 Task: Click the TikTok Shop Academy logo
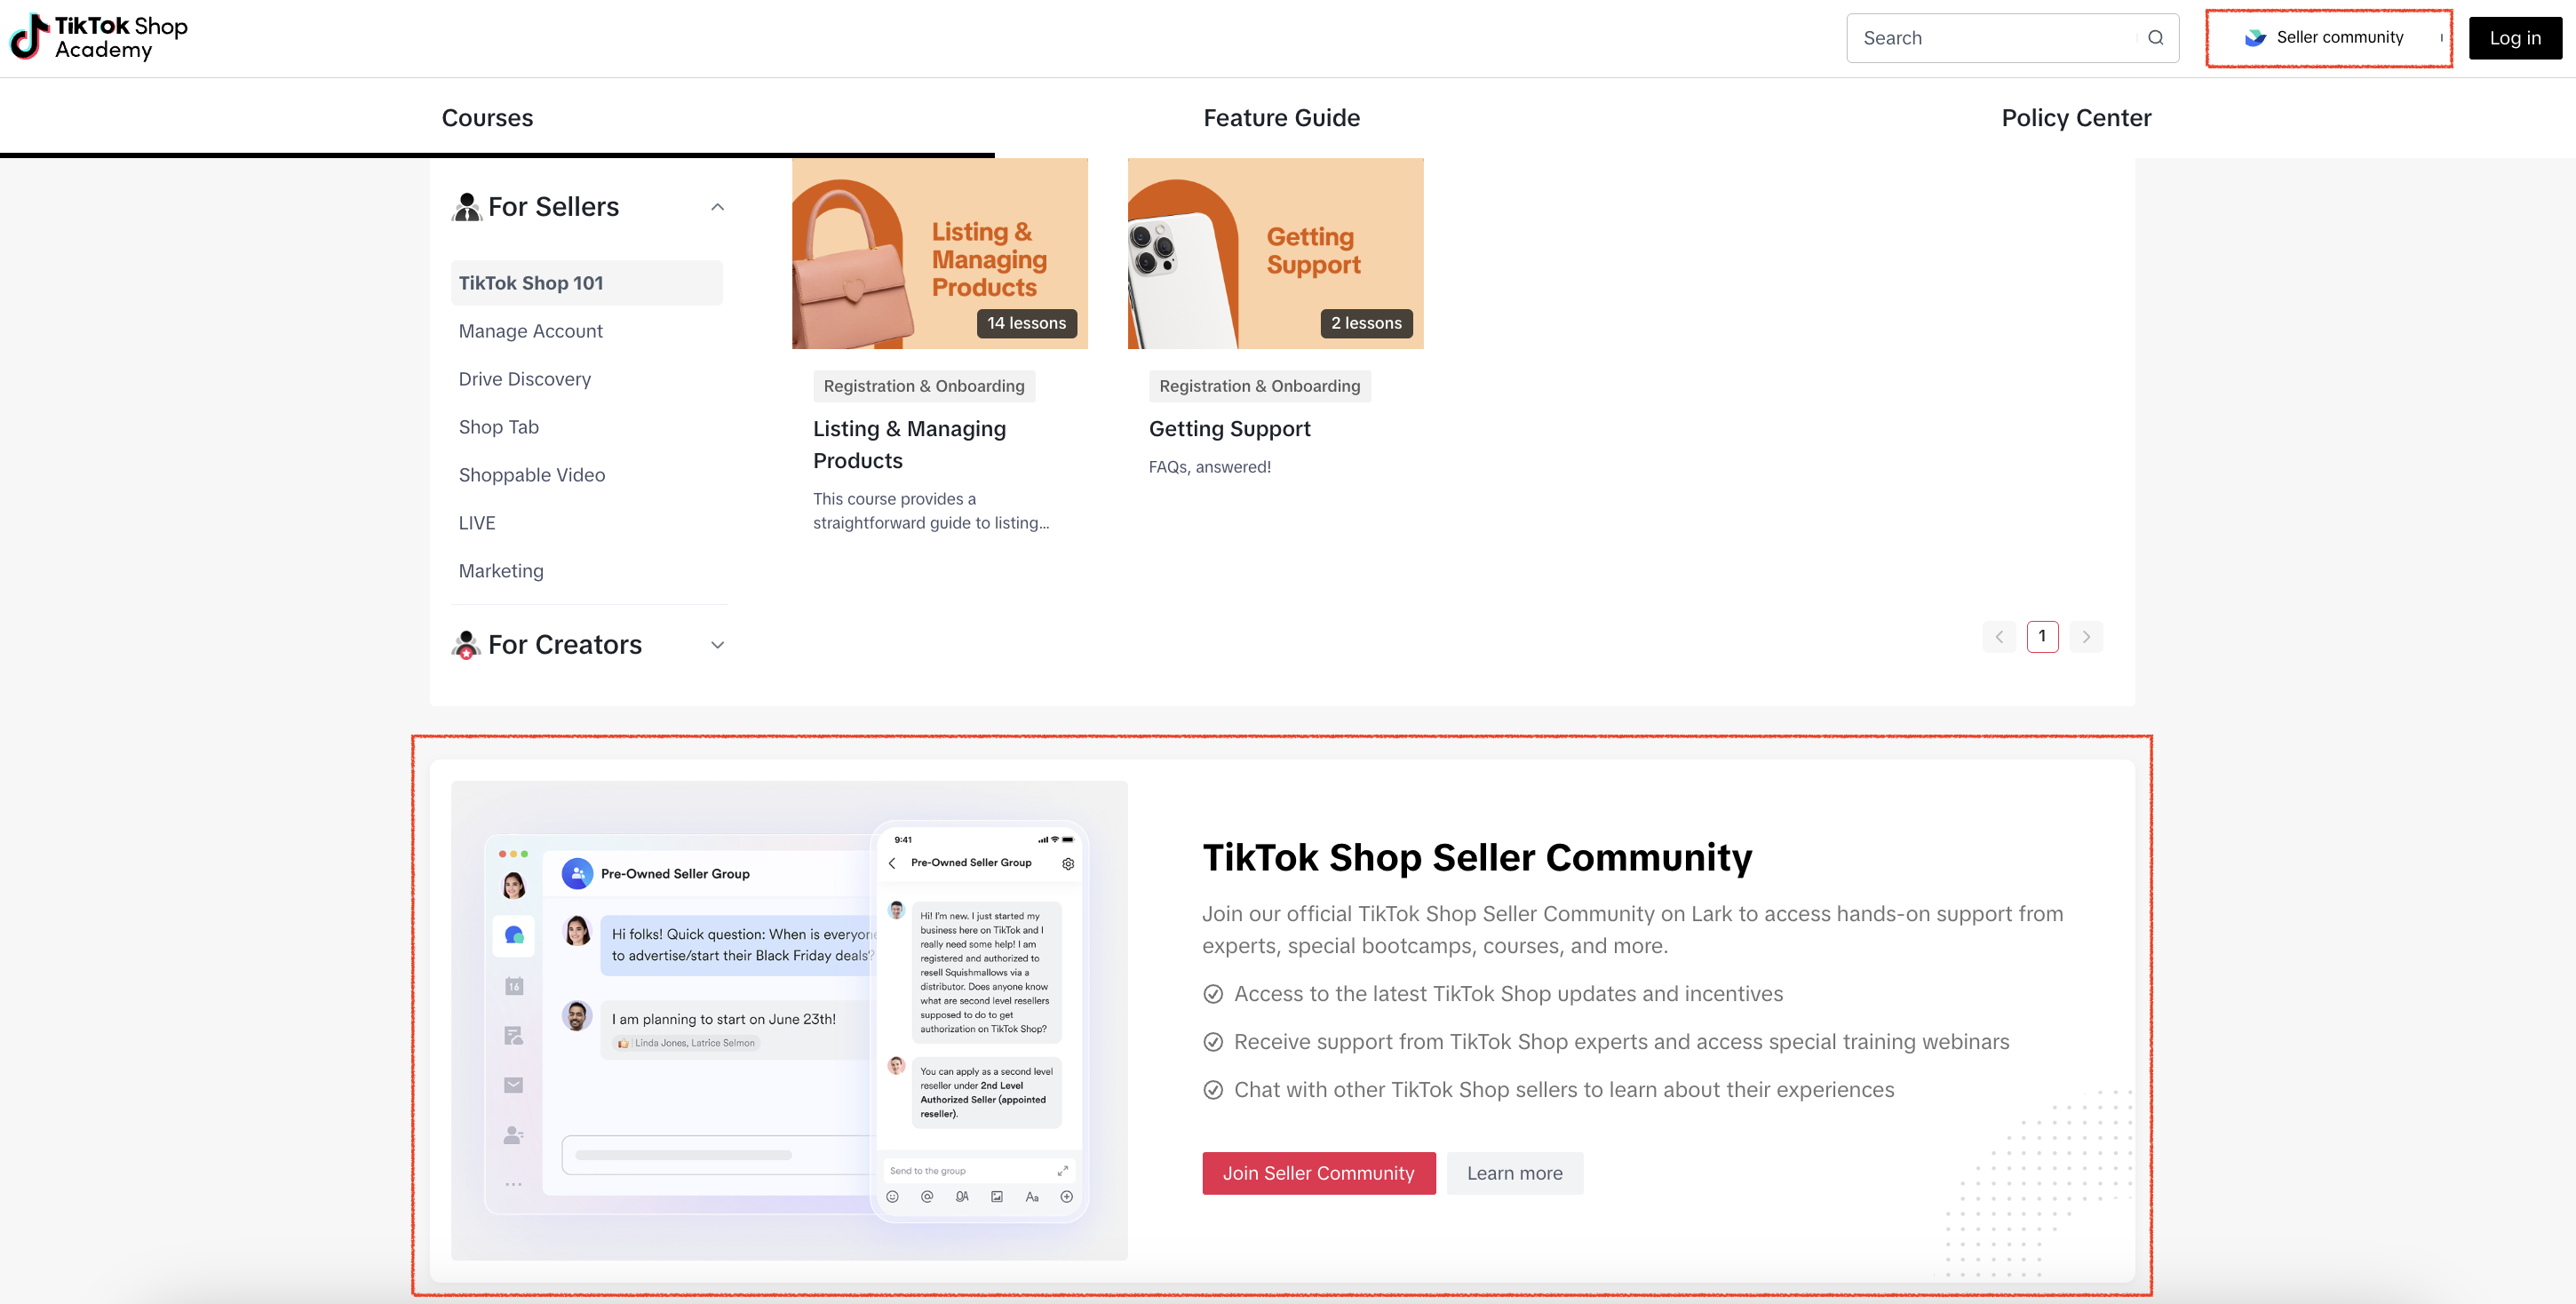(x=99, y=37)
